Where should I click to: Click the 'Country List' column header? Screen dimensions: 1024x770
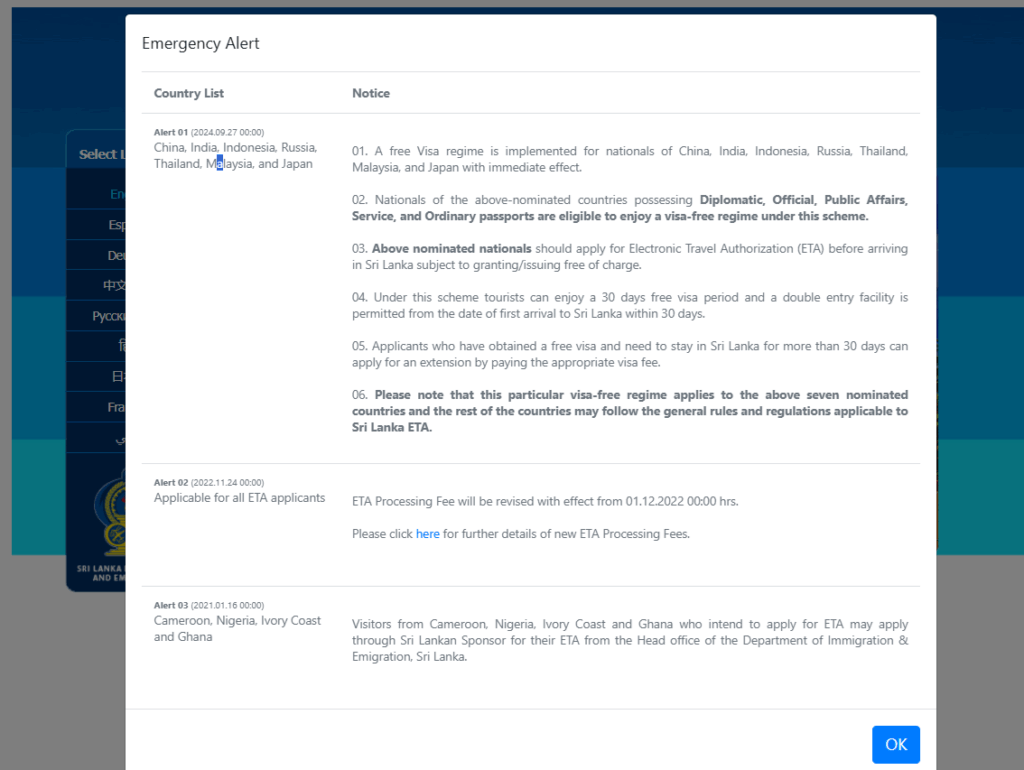tap(189, 93)
